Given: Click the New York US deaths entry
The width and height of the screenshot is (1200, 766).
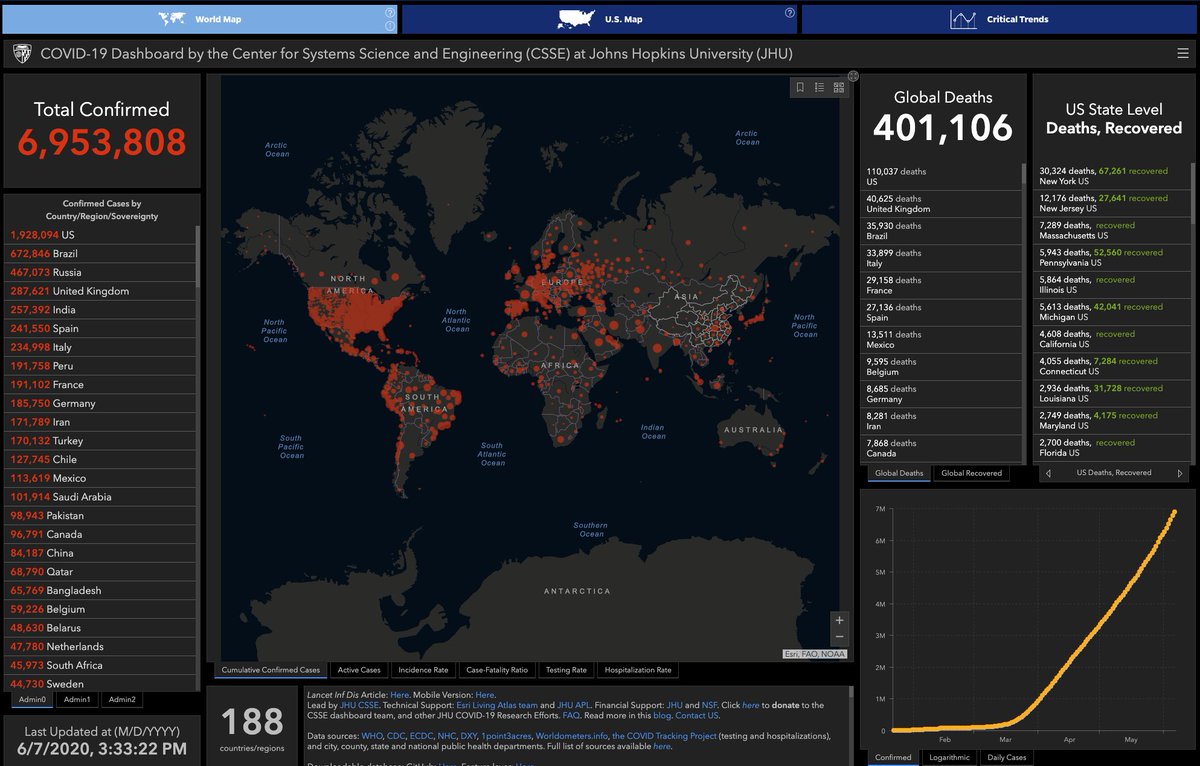Looking at the screenshot, I should tap(1112, 176).
